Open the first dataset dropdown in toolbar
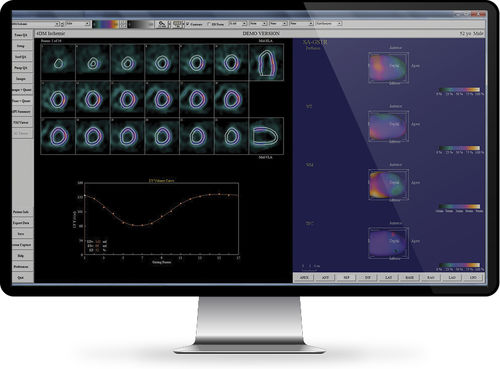Image resolution: width=500 pixels, height=369 pixels. 36,24
